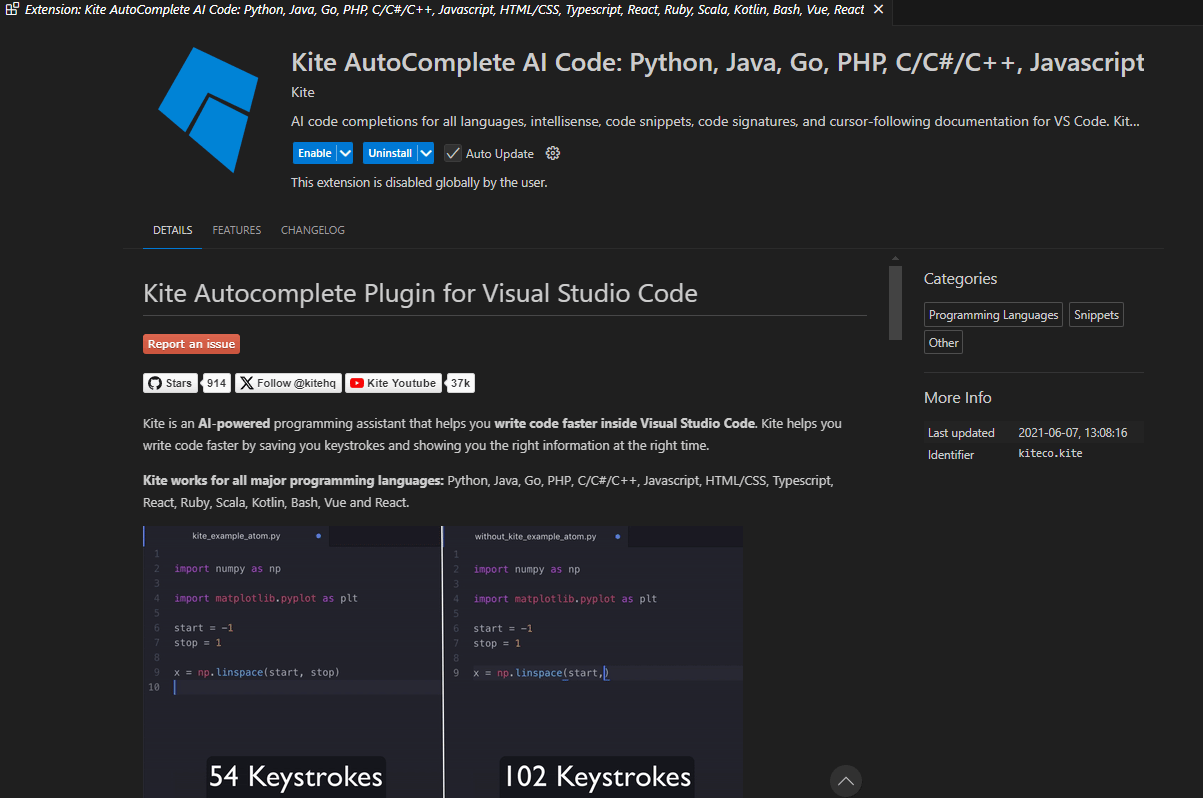Click the Categories heading
This screenshot has height=798, width=1203.
960,279
